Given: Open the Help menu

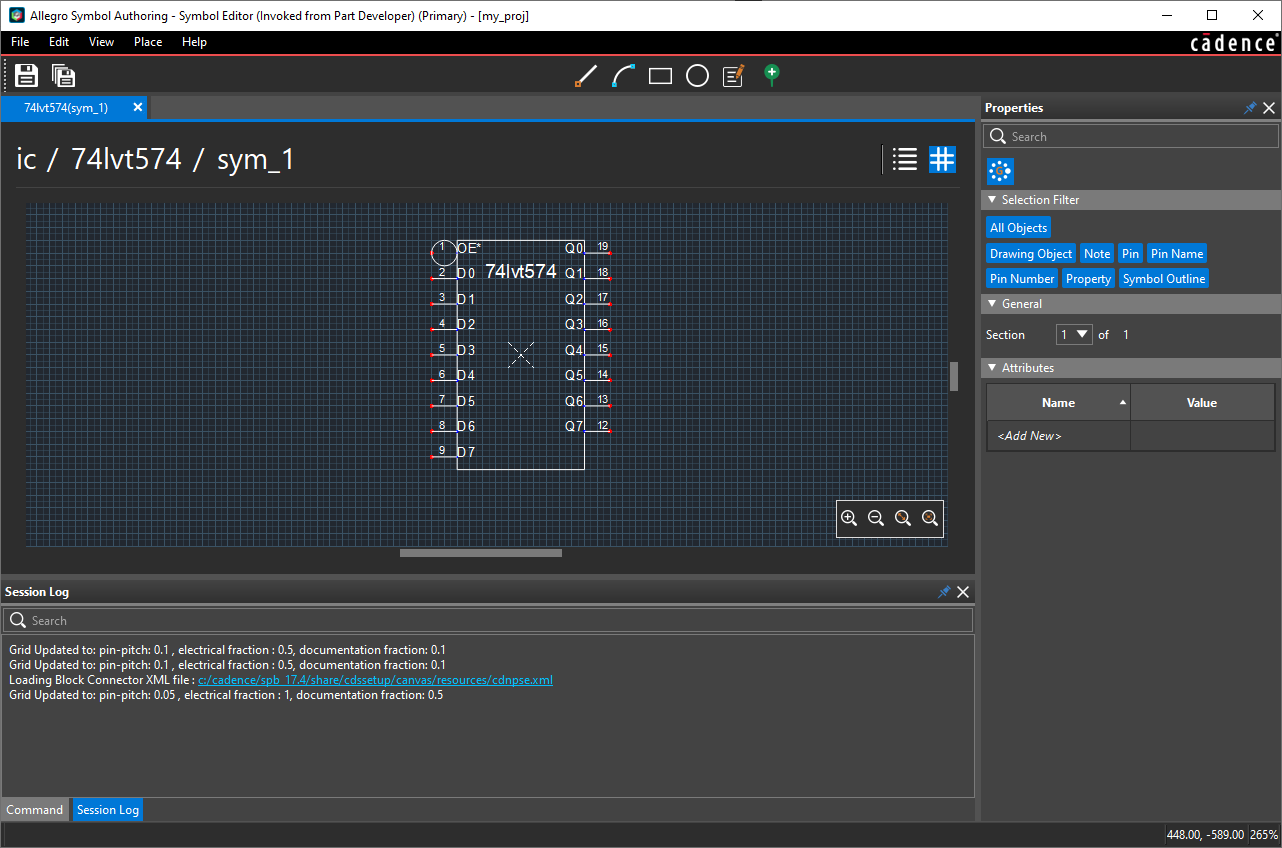Looking at the screenshot, I should pyautogui.click(x=194, y=42).
